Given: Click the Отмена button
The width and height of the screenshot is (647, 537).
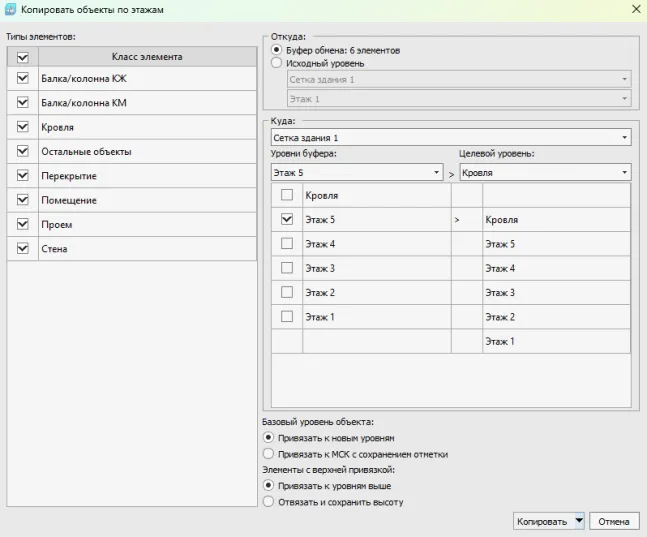Looking at the screenshot, I should pyautogui.click(x=614, y=521).
